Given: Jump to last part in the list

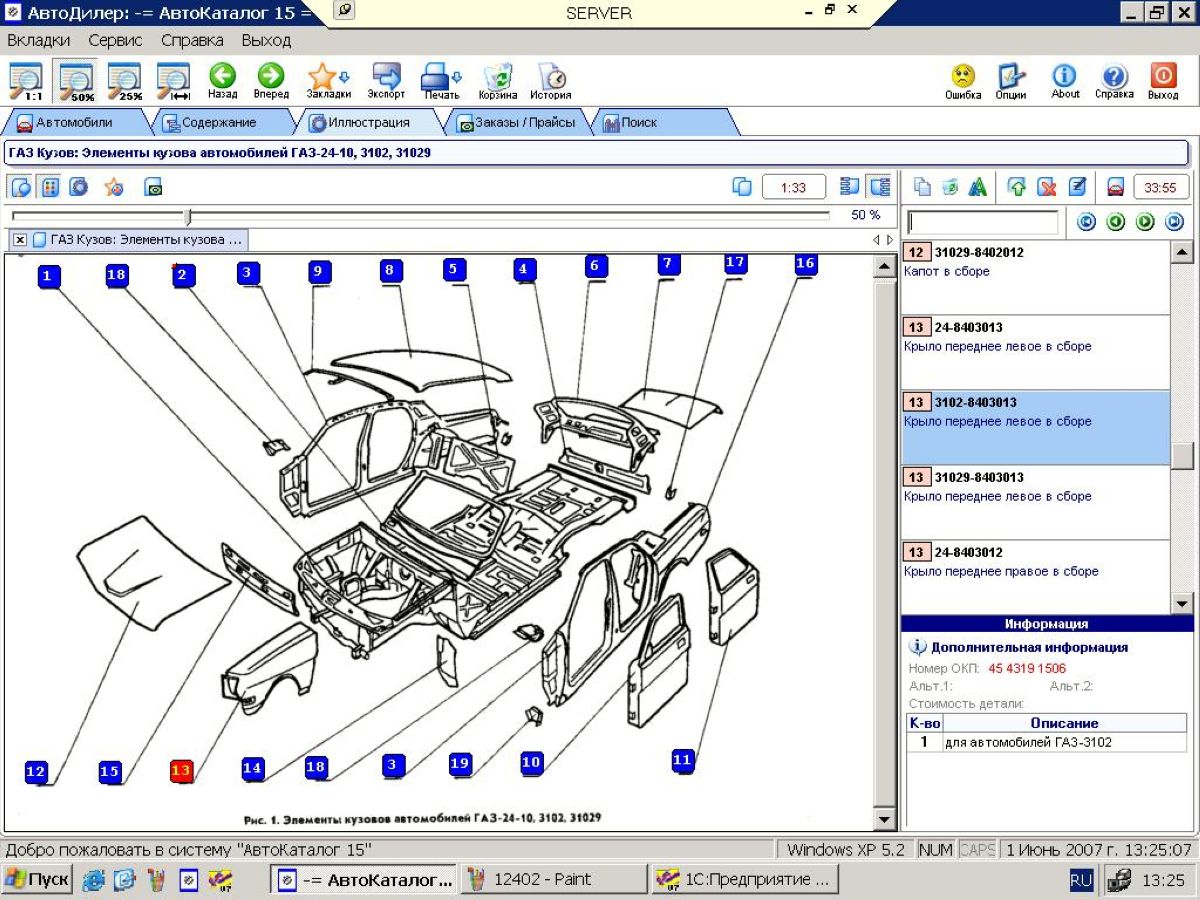Looking at the screenshot, I should click(x=1174, y=222).
